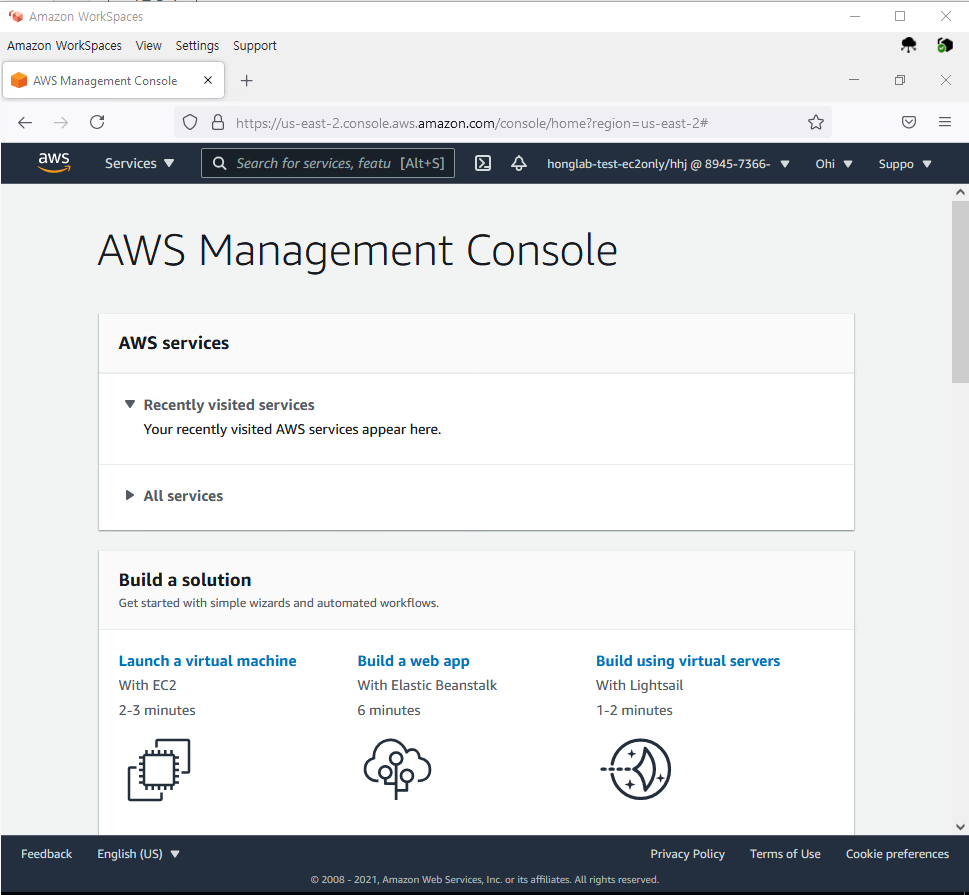Click the search for services field
Viewport: 969px width, 895px height.
(x=328, y=163)
